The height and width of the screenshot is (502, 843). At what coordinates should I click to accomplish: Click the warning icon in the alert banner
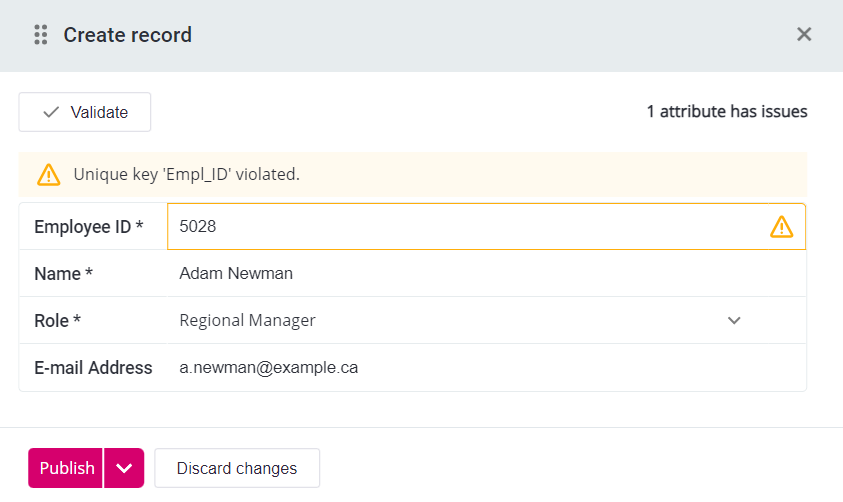[49, 175]
